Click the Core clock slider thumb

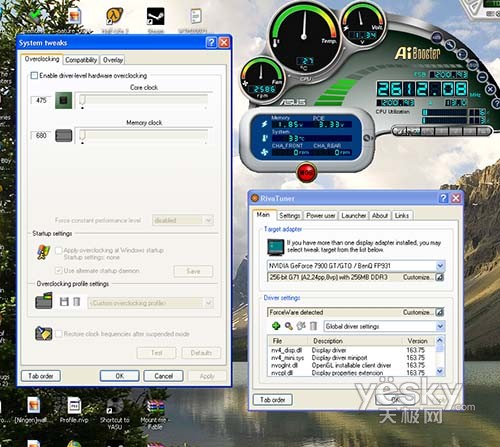[82, 100]
